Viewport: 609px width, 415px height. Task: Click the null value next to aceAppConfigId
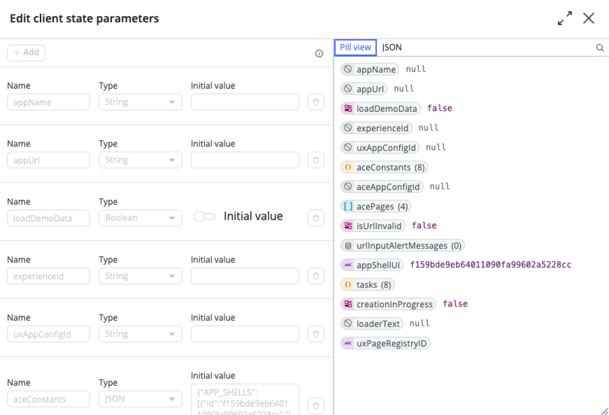click(440, 186)
